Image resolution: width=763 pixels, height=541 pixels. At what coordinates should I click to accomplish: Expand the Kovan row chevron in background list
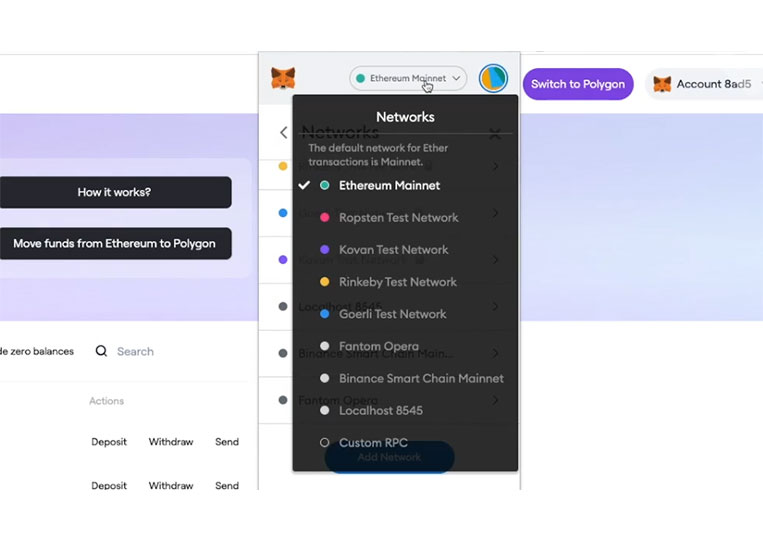coord(495,259)
